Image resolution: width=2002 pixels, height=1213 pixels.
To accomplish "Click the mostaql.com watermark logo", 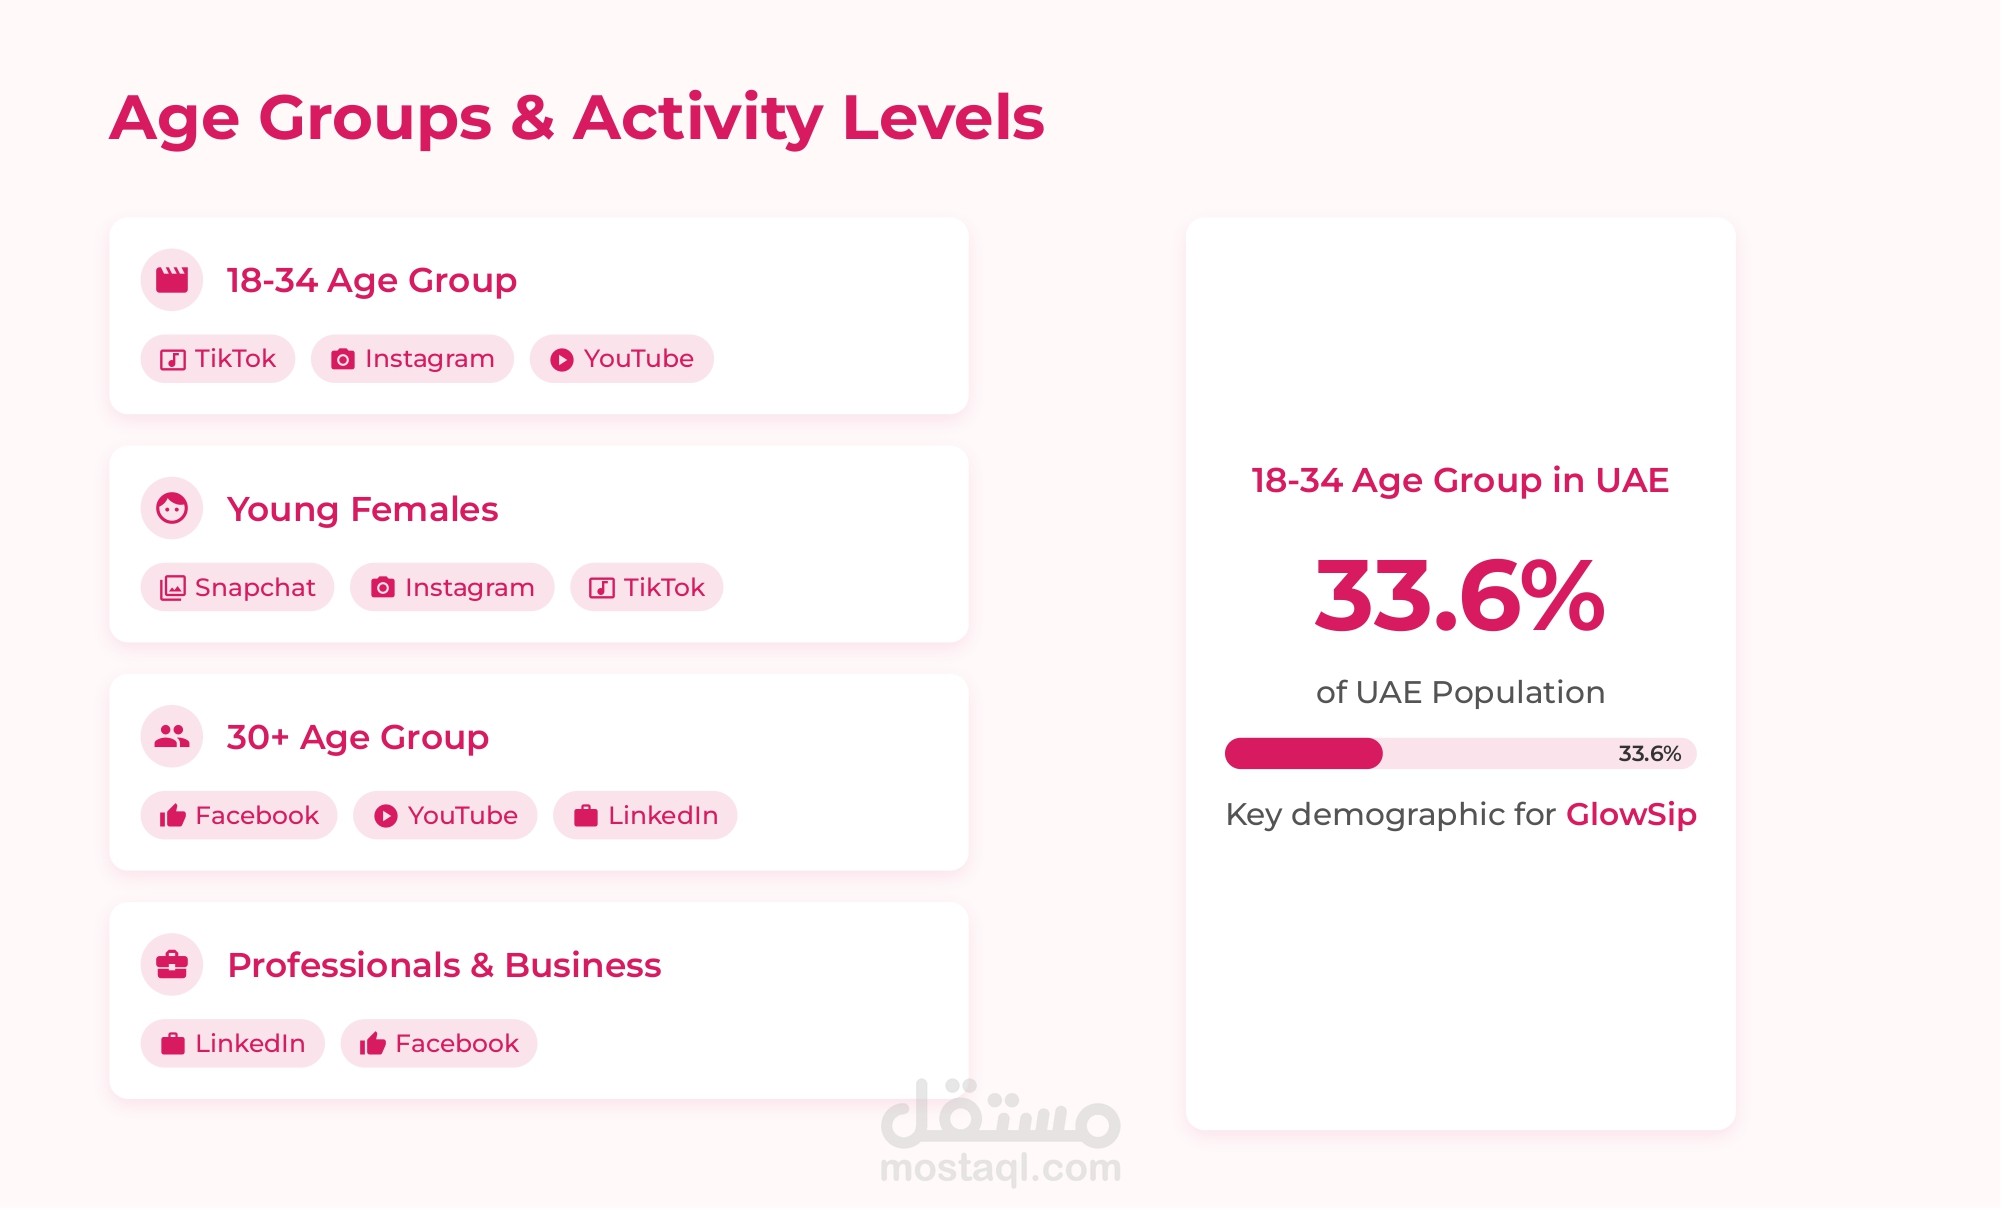I will (x=1000, y=1132).
